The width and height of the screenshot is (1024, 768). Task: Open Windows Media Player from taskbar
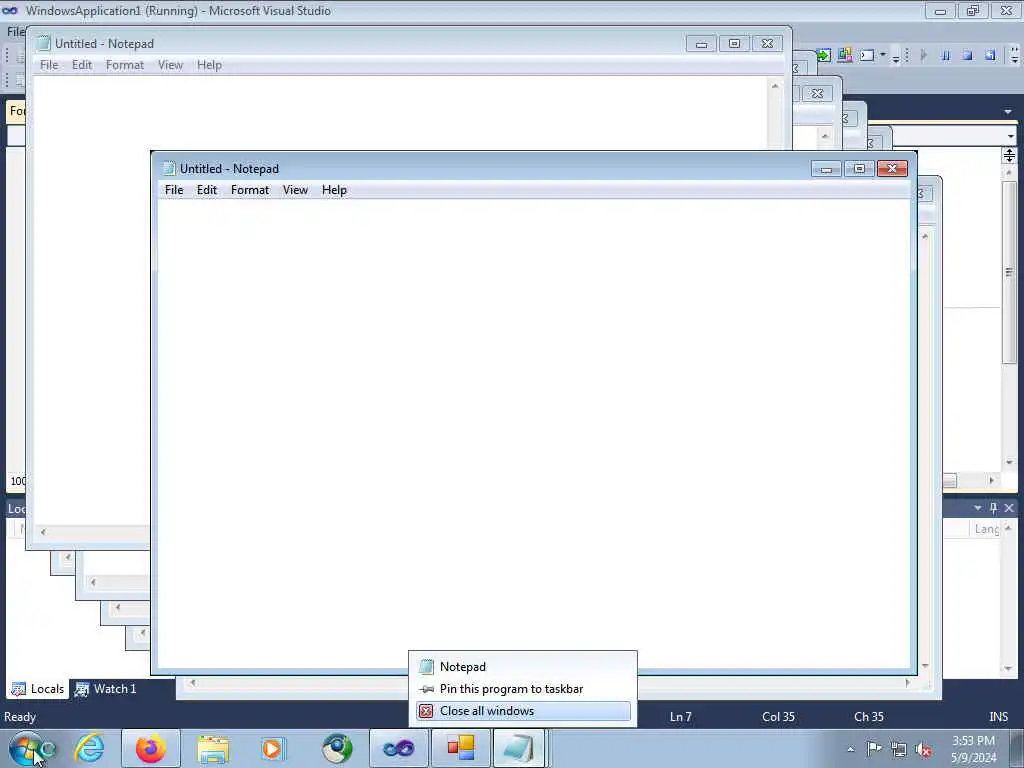pyautogui.click(x=272, y=748)
